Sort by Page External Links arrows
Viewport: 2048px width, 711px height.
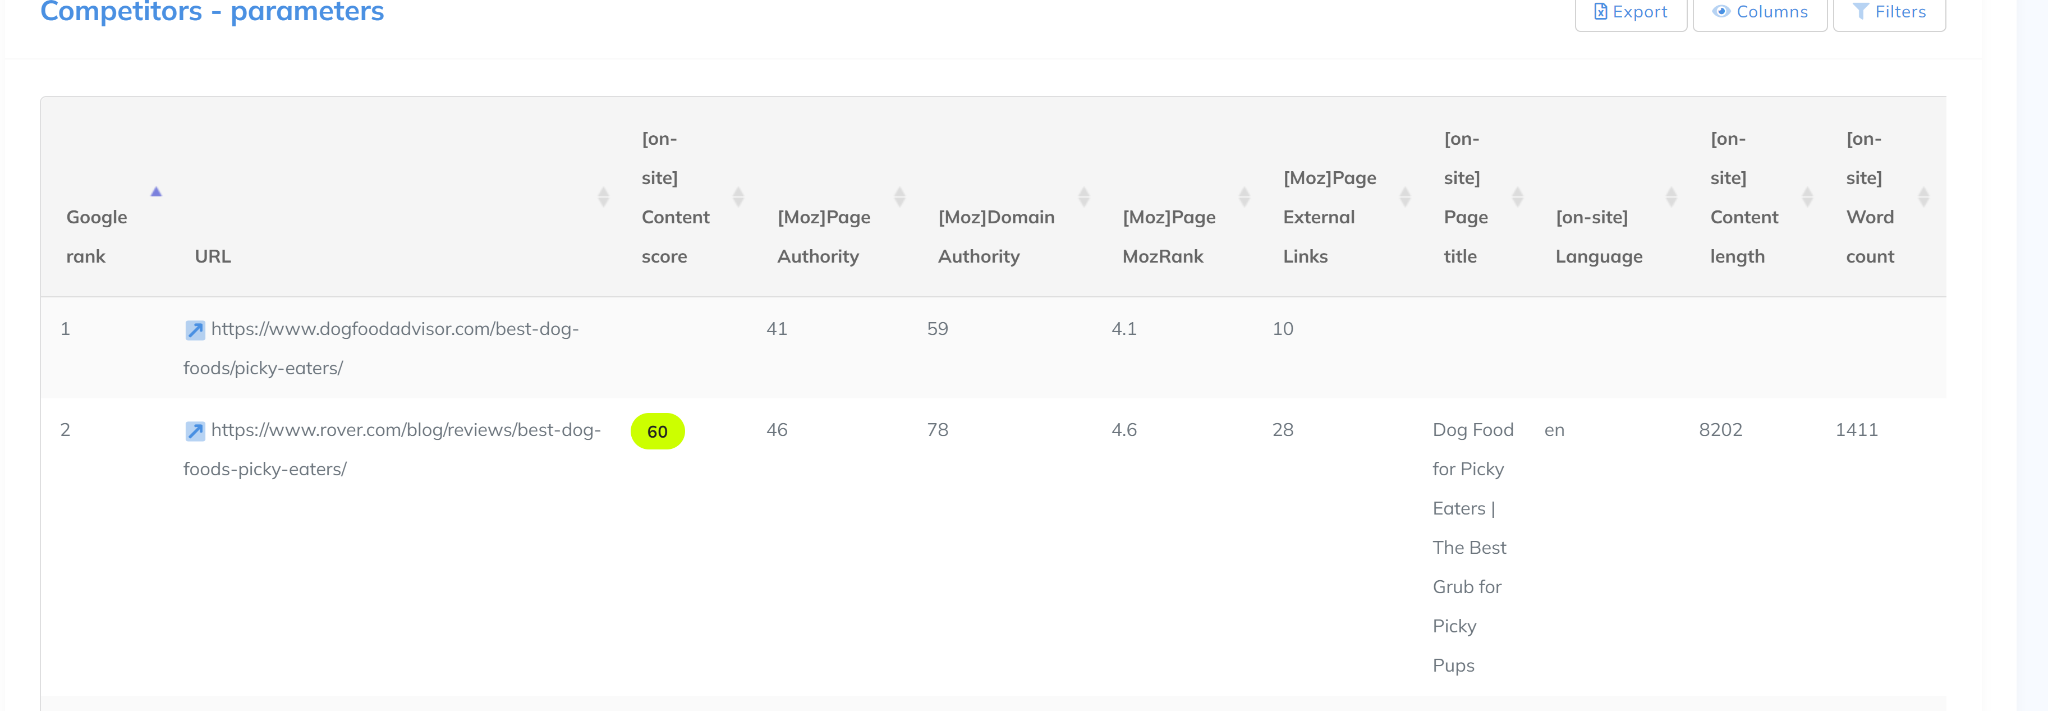(1405, 197)
